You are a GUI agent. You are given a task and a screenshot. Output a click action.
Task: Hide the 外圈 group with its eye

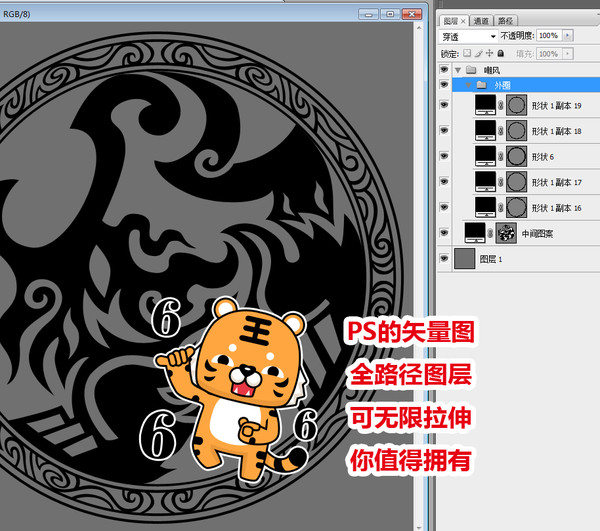[444, 85]
